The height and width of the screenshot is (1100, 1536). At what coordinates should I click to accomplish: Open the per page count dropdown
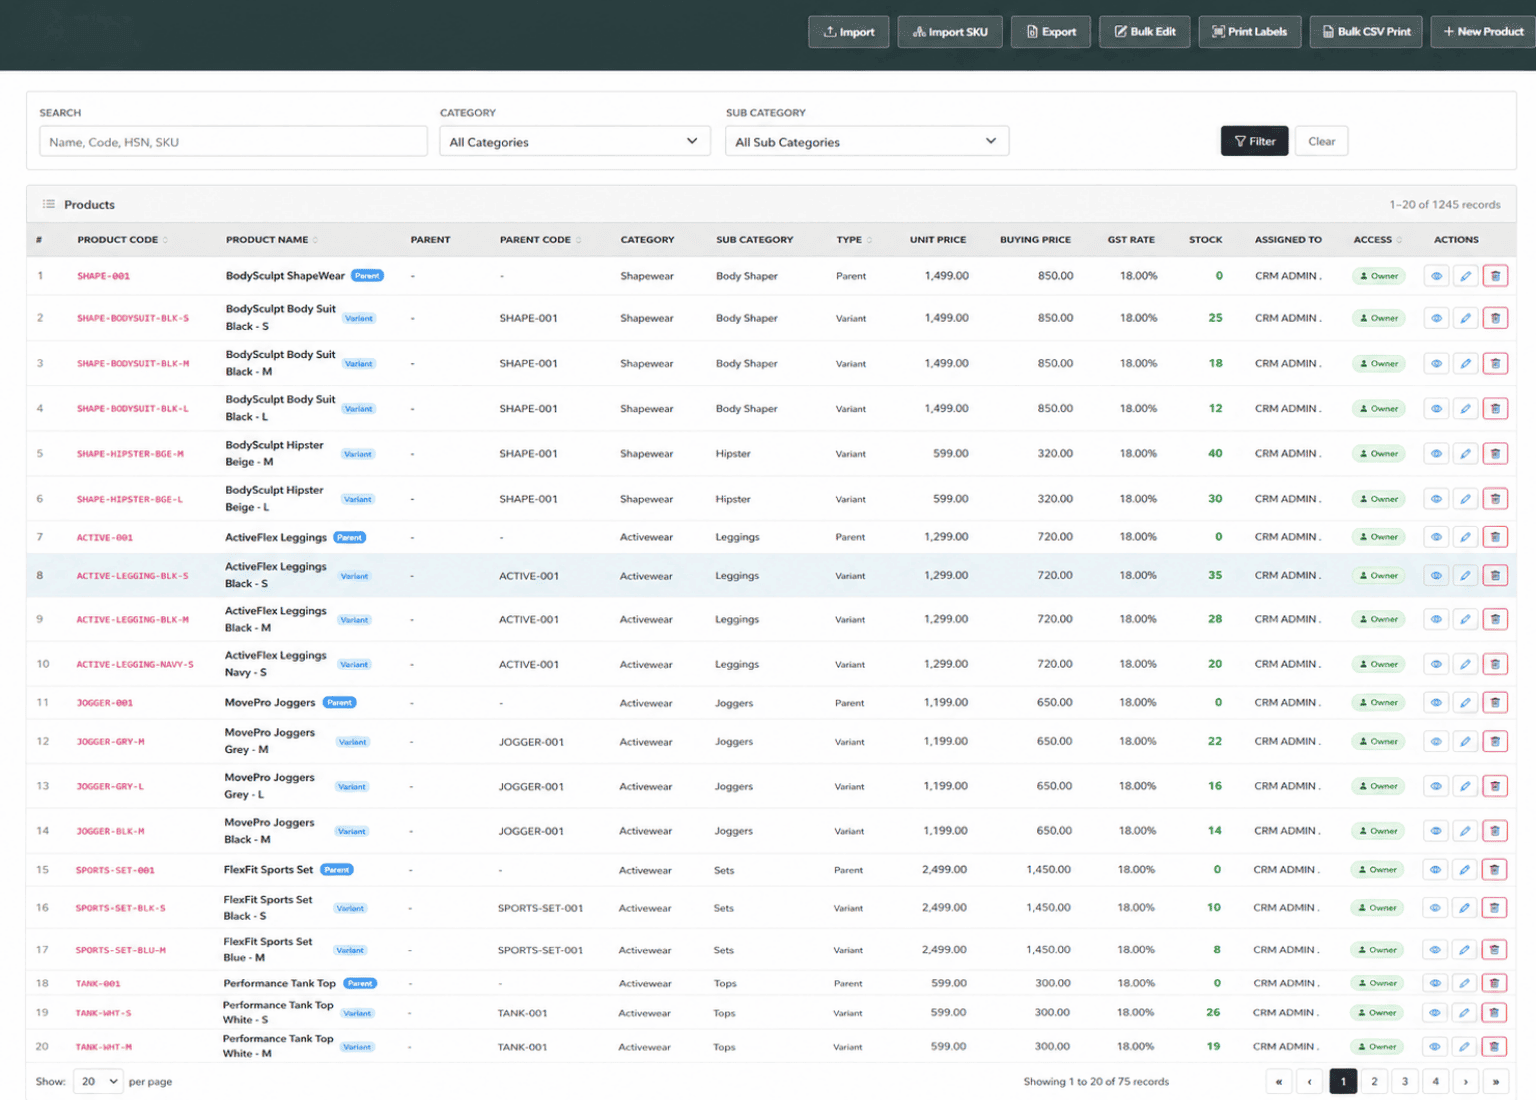(x=98, y=1081)
